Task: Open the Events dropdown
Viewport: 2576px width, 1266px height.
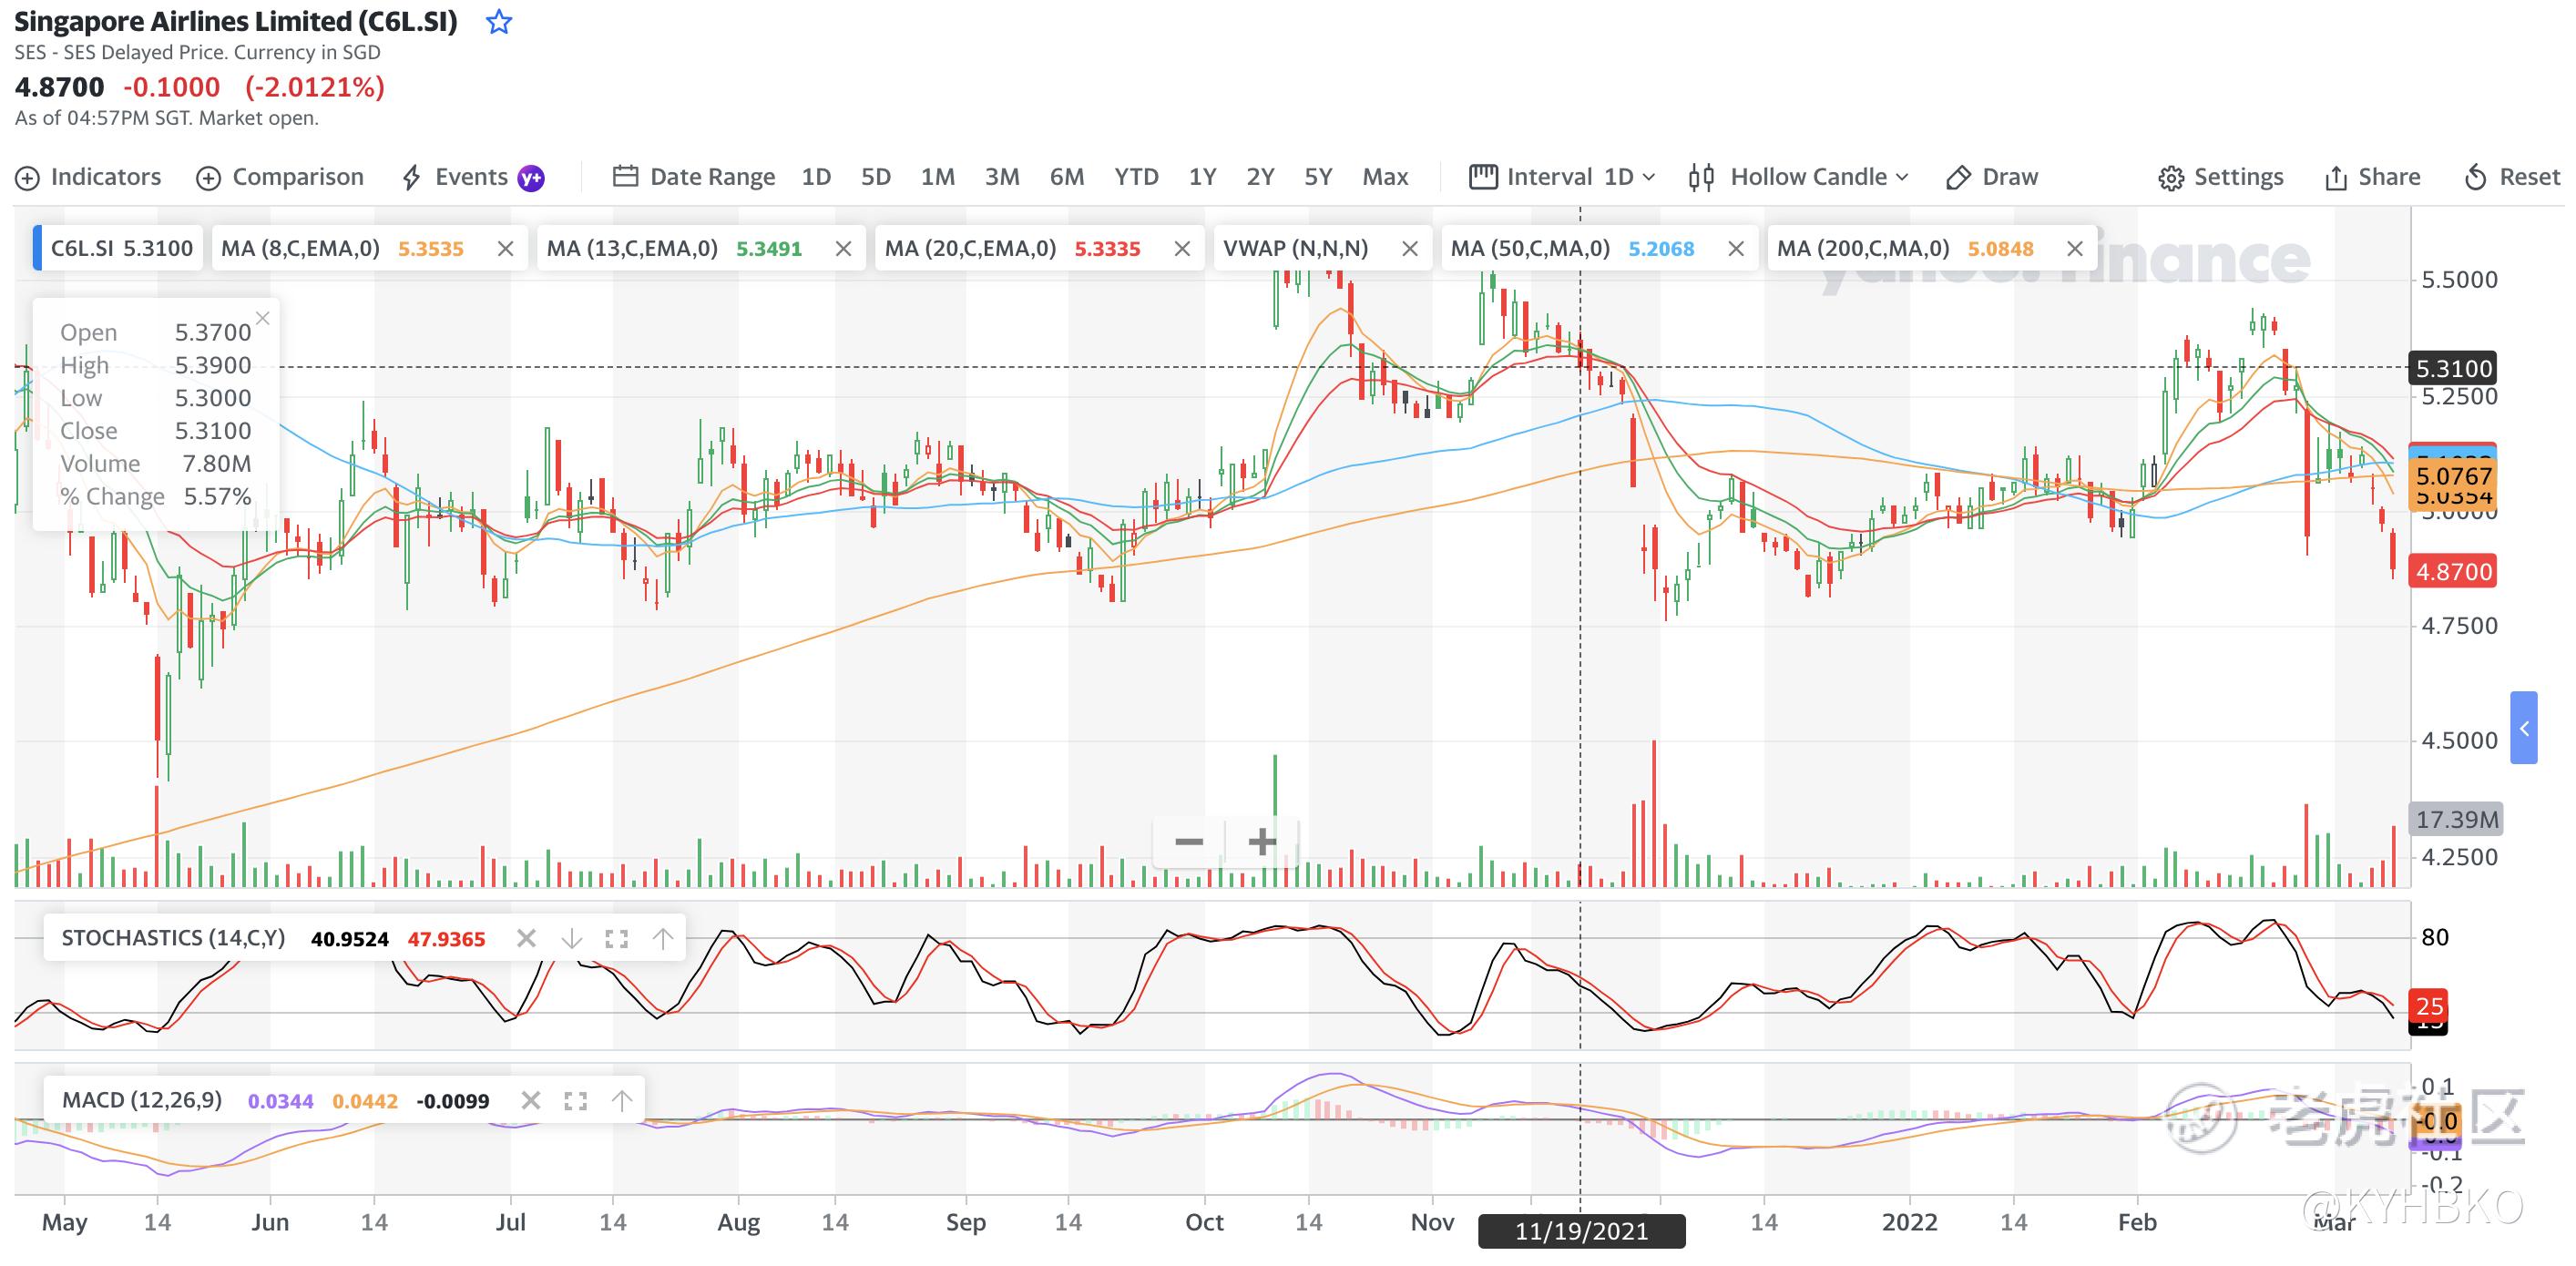Action: tap(472, 177)
